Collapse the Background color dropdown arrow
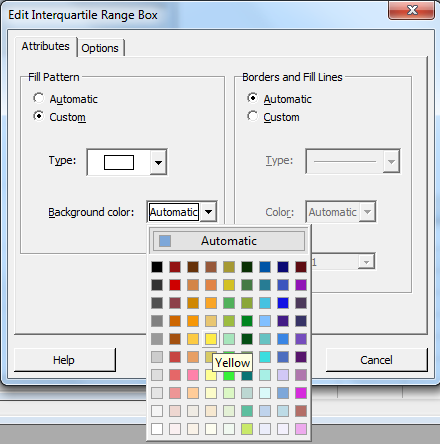440x444 pixels. point(208,212)
